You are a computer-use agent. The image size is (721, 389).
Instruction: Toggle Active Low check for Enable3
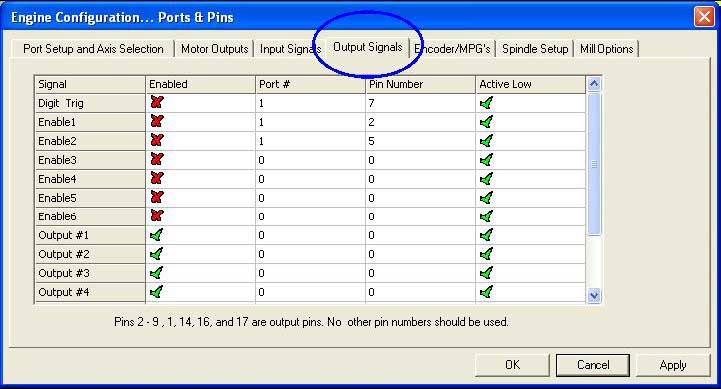486,160
